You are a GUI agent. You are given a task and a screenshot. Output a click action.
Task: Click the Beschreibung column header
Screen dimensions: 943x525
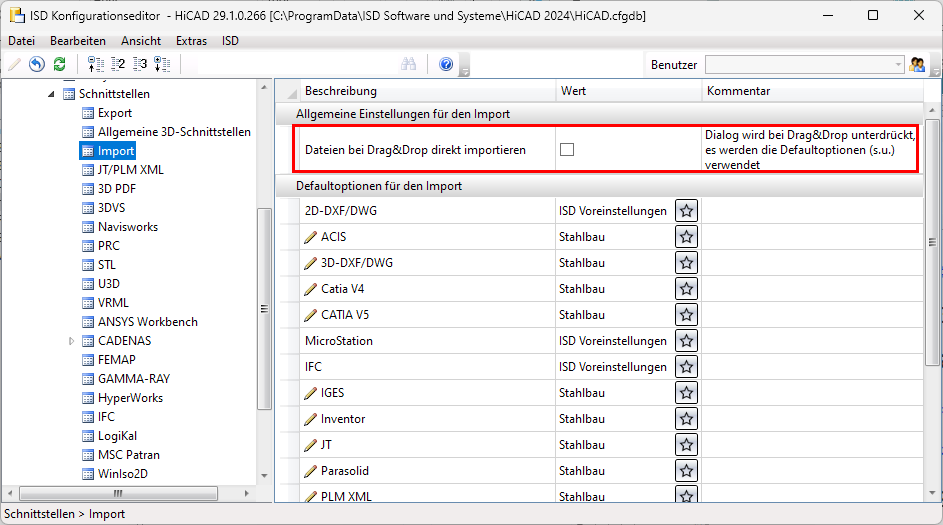click(x=428, y=91)
